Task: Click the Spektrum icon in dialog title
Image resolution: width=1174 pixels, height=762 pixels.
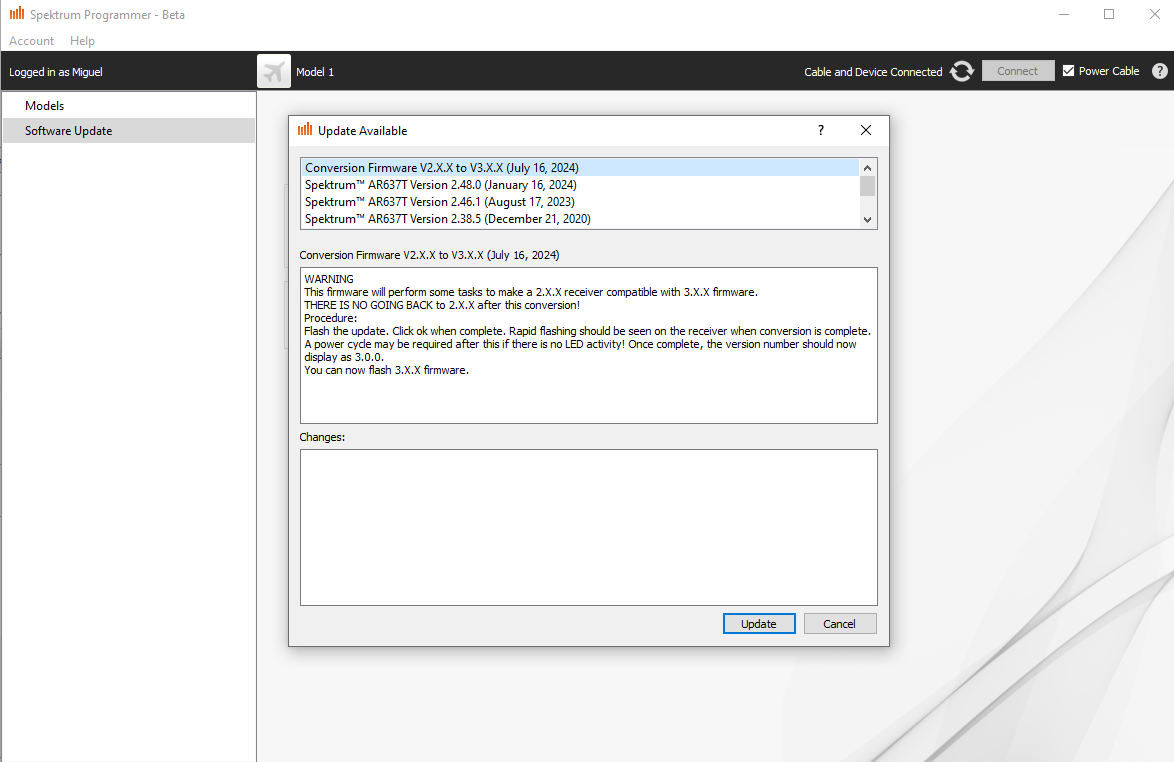Action: pos(305,130)
